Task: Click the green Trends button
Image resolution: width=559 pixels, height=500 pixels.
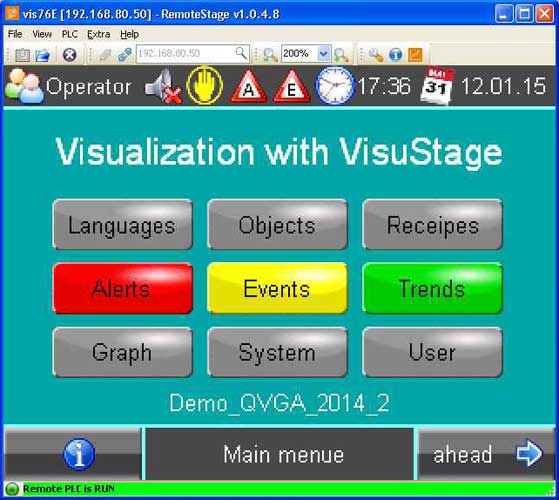Action: (432, 288)
